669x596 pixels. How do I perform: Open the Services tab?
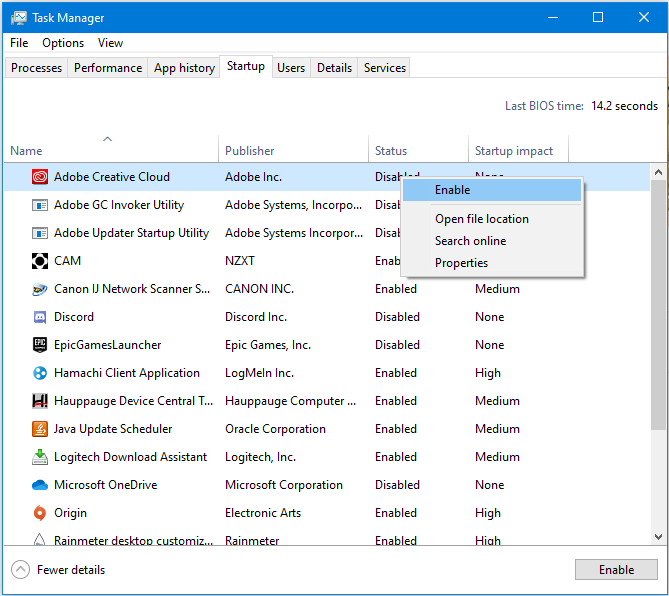[385, 68]
